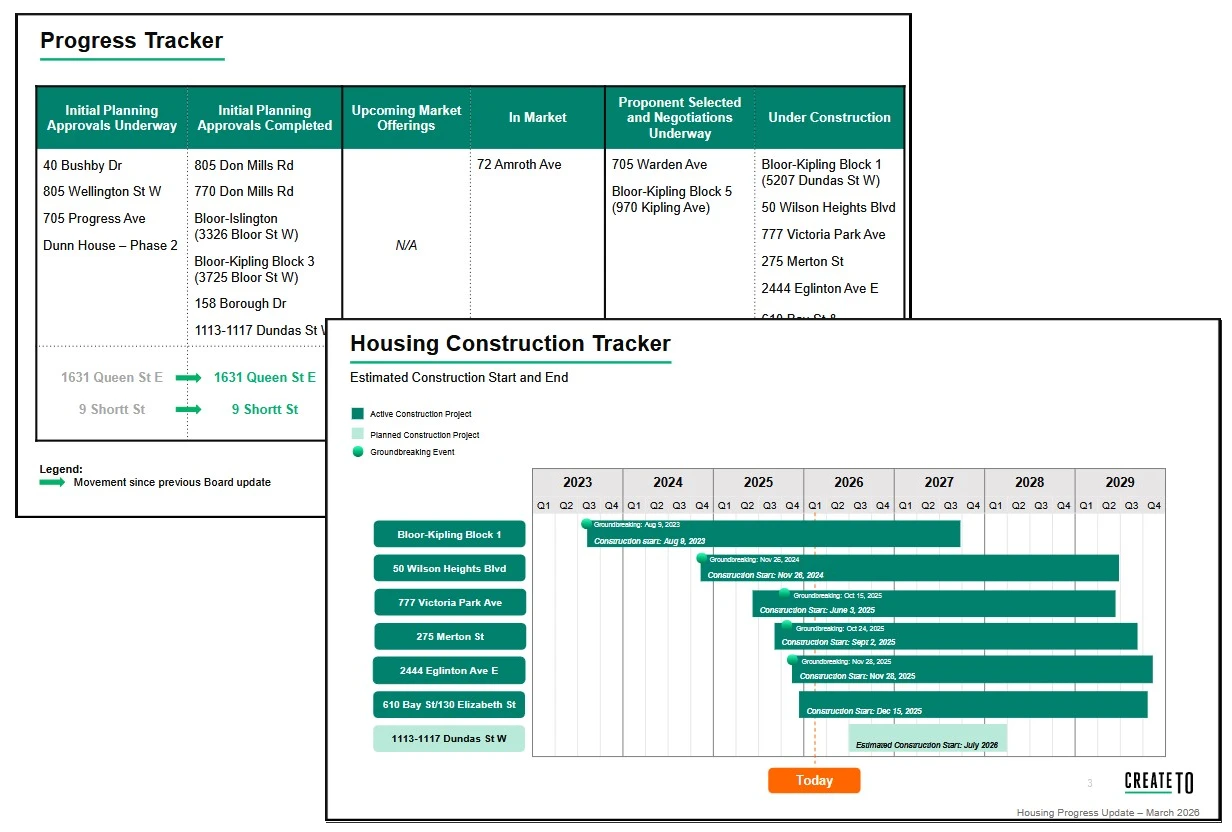1232x832 pixels.
Task: Click the In Market column header
Action: pyautogui.click(x=537, y=118)
